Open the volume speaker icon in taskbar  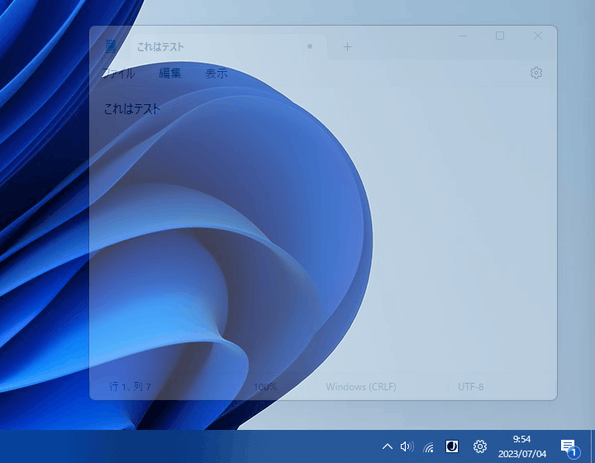407,446
